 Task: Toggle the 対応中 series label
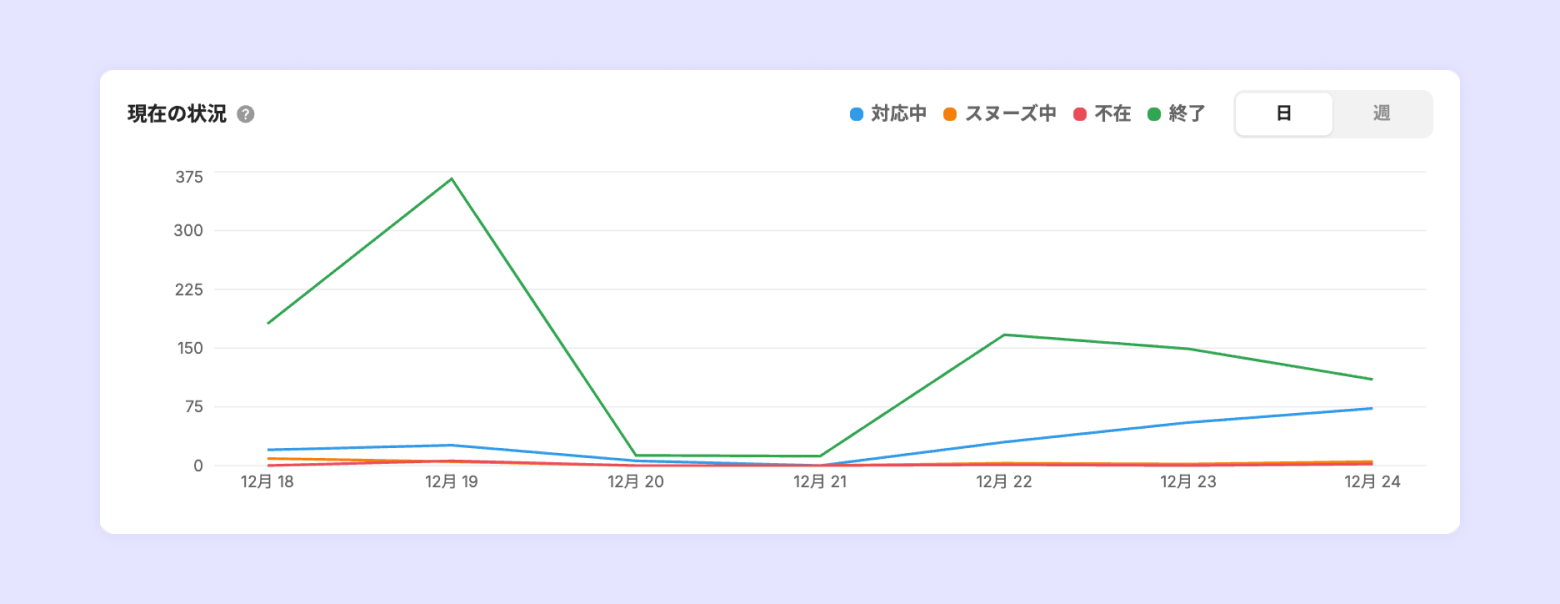click(898, 114)
